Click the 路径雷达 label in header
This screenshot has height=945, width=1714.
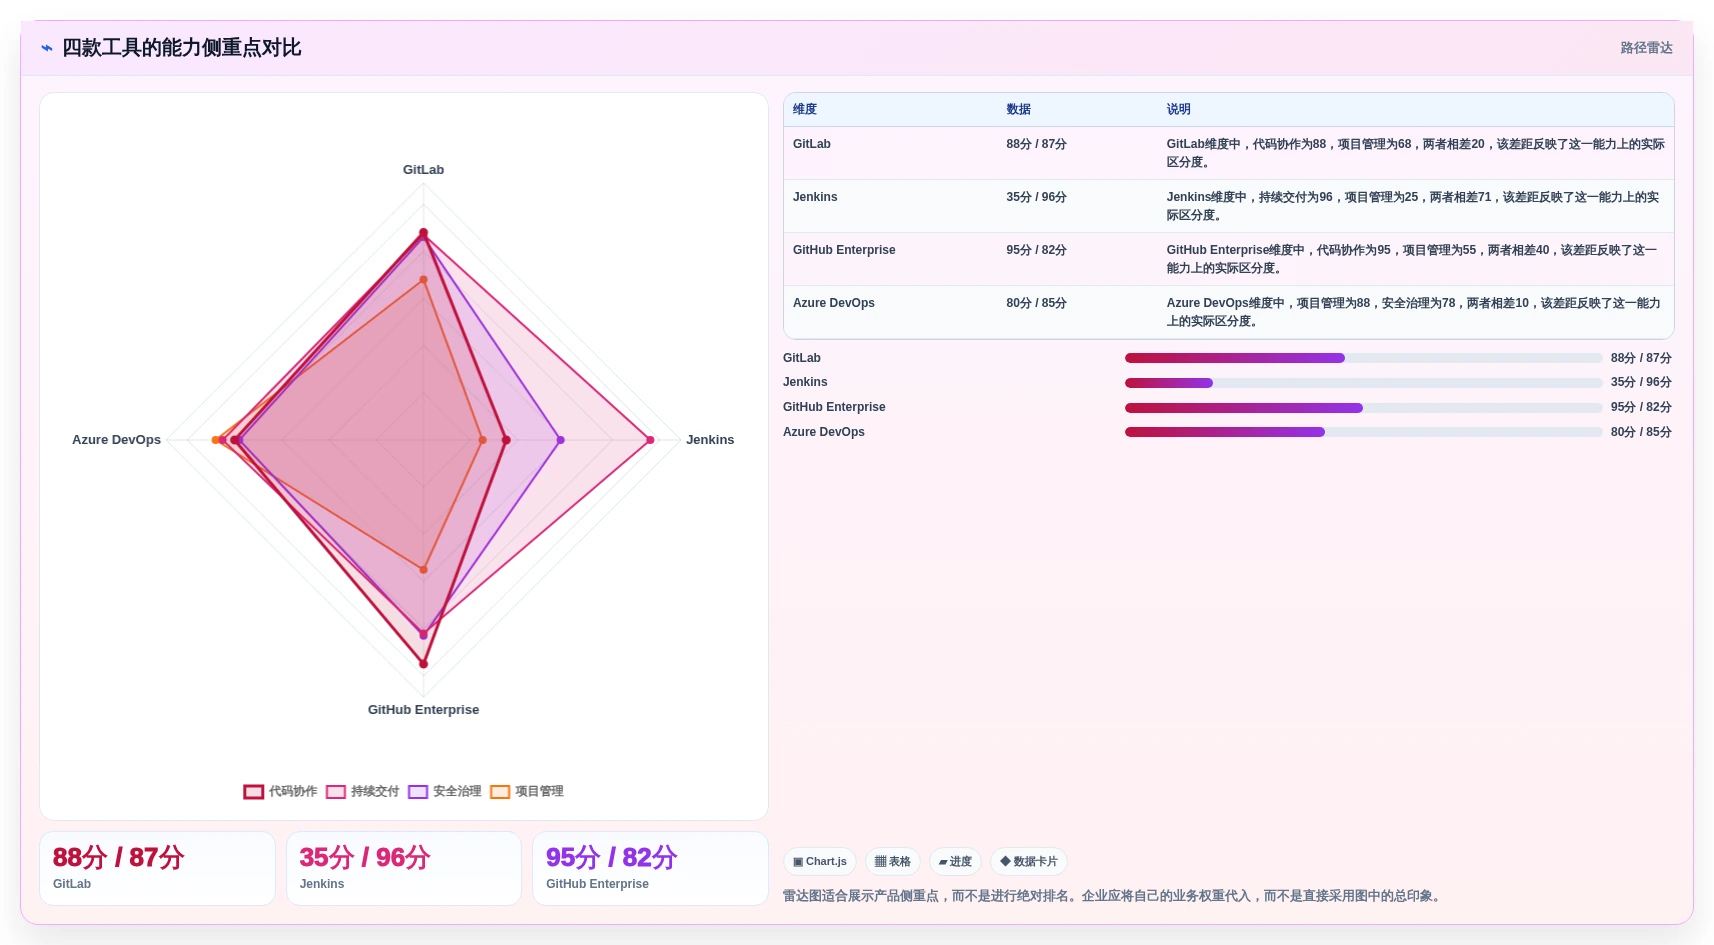[x=1646, y=48]
